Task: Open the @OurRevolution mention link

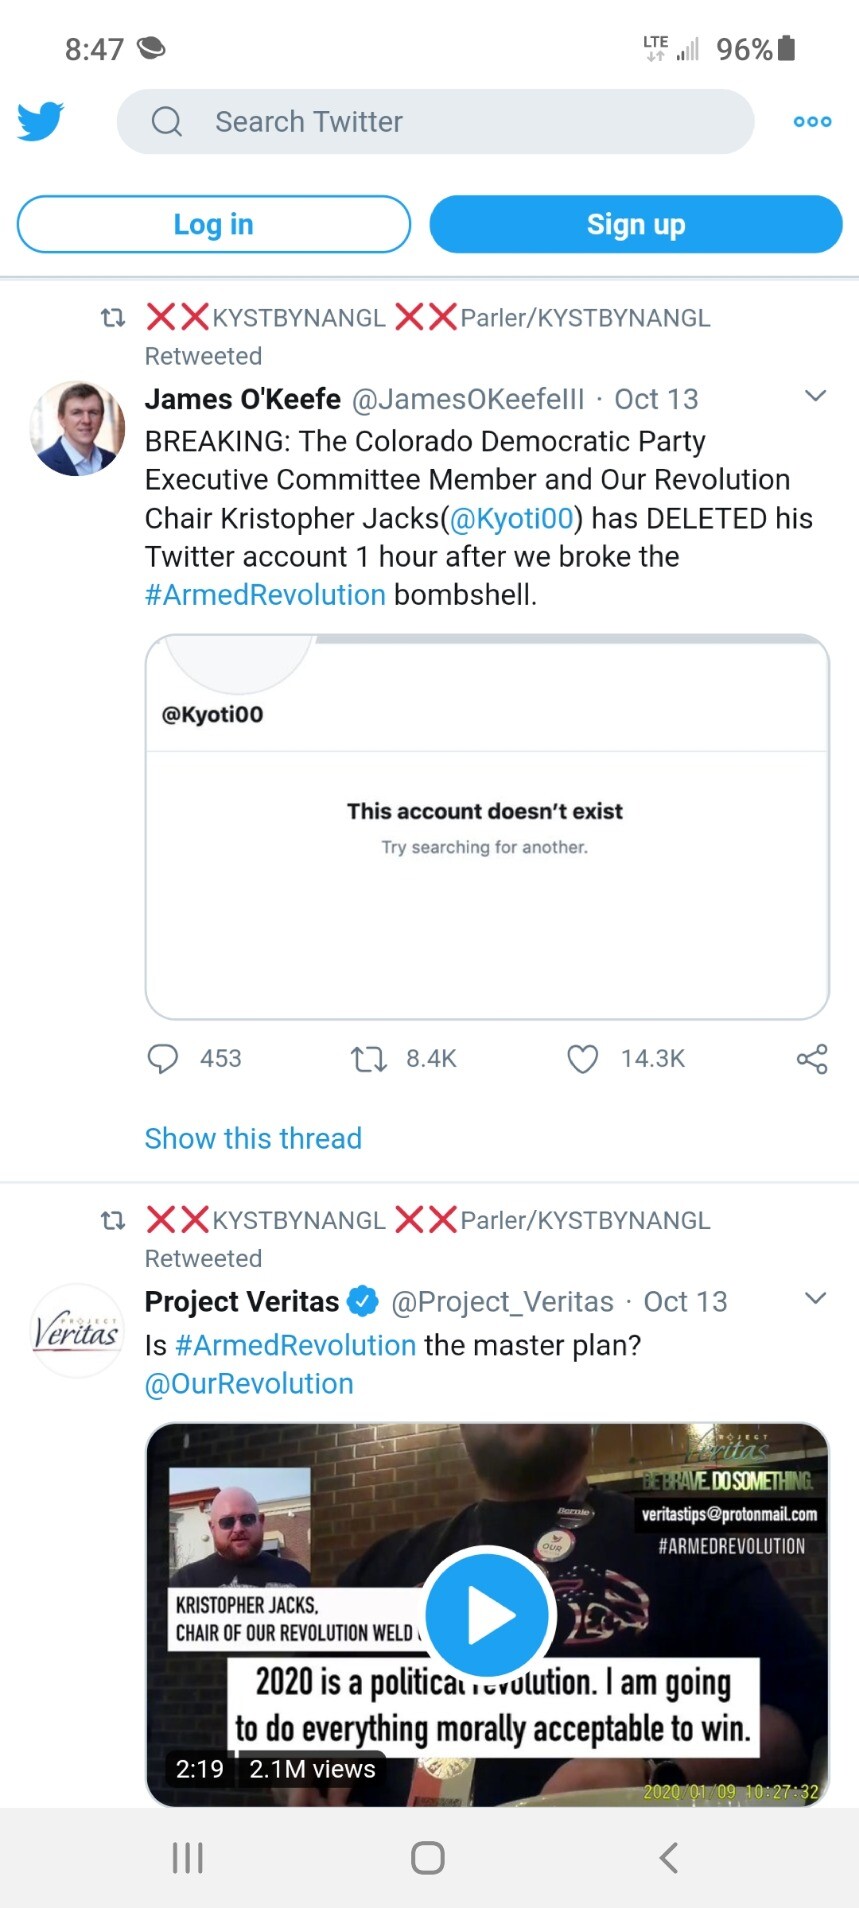Action: pyautogui.click(x=249, y=1384)
